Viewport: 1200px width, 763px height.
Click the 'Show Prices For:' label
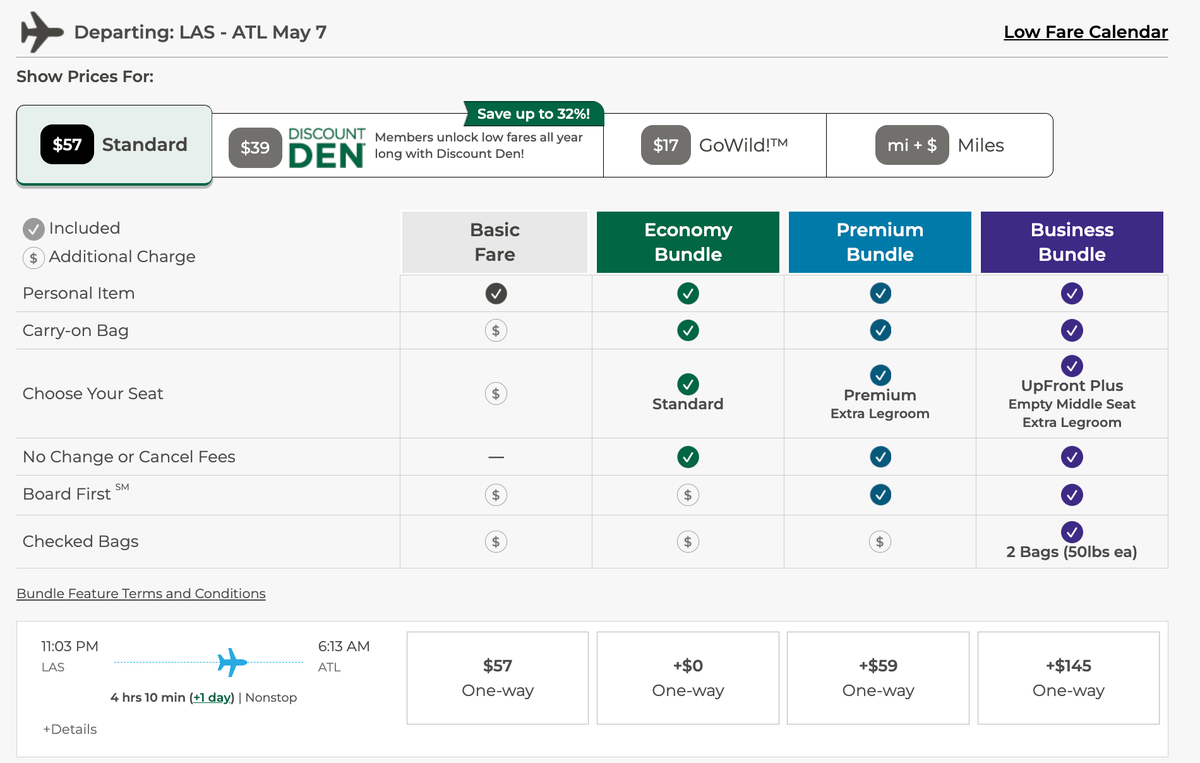85,76
